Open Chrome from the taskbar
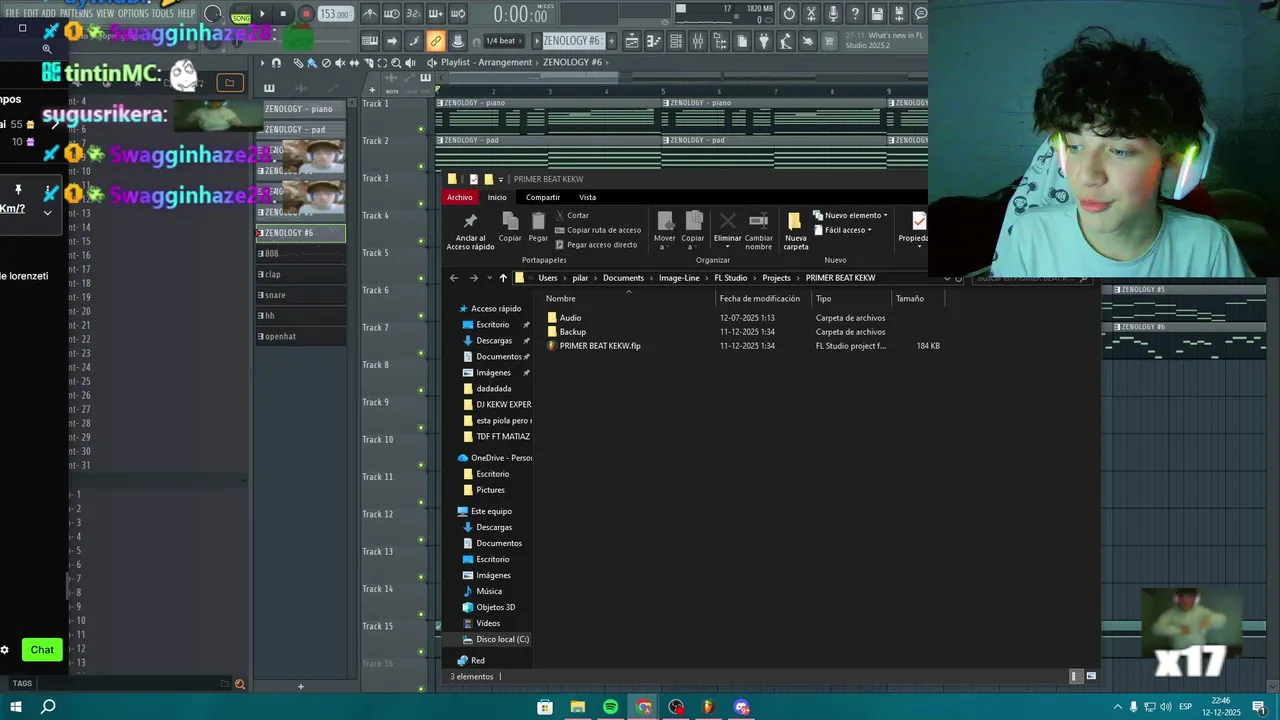The height and width of the screenshot is (720, 1280). click(643, 707)
